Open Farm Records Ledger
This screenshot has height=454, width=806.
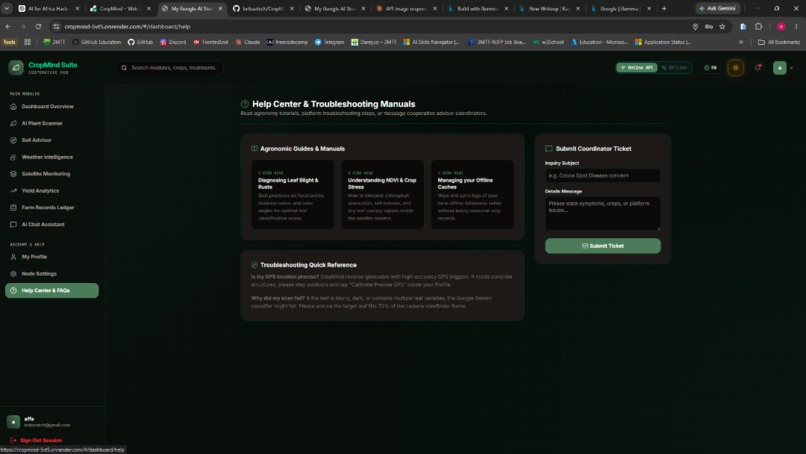[x=47, y=207]
